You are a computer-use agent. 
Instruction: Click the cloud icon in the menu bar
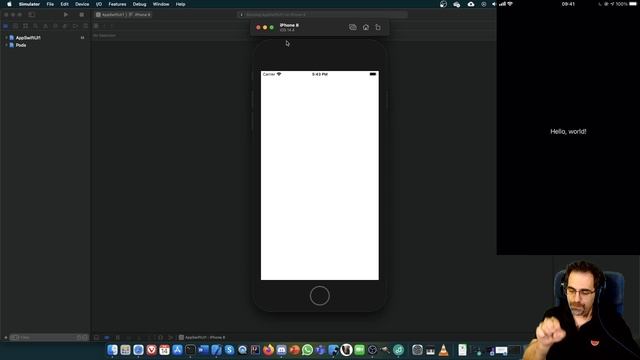pyautogui.click(x=471, y=4)
